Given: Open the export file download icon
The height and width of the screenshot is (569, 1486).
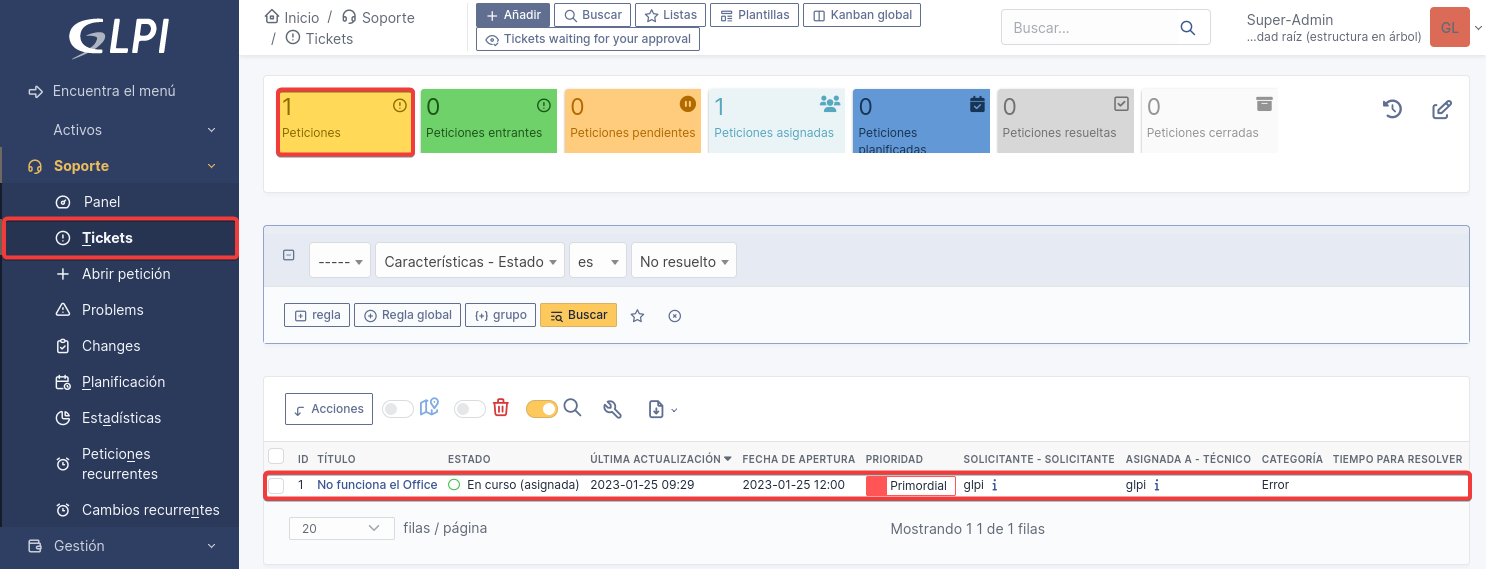Looking at the screenshot, I should [x=656, y=408].
